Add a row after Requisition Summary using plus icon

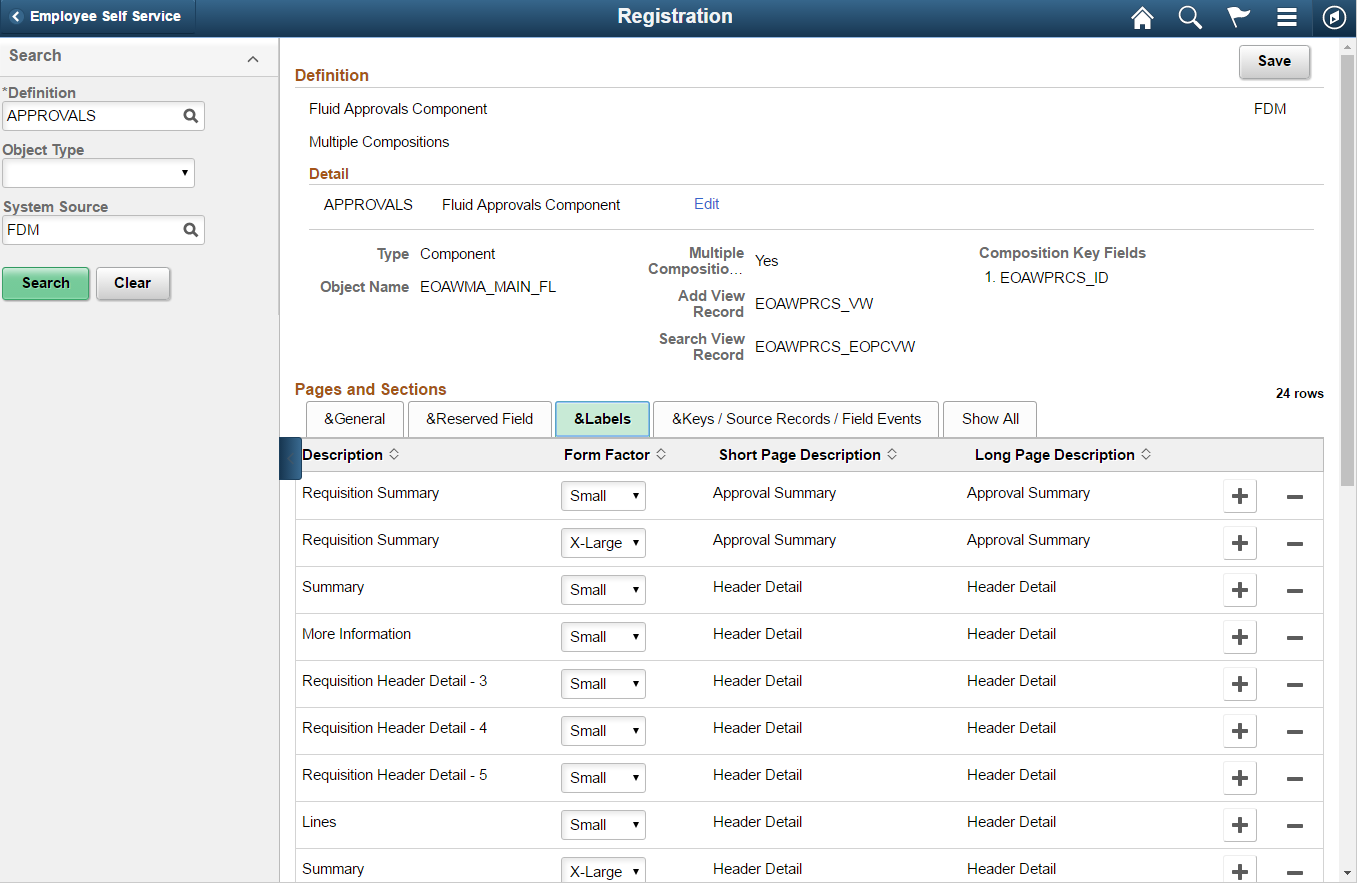point(1239,495)
